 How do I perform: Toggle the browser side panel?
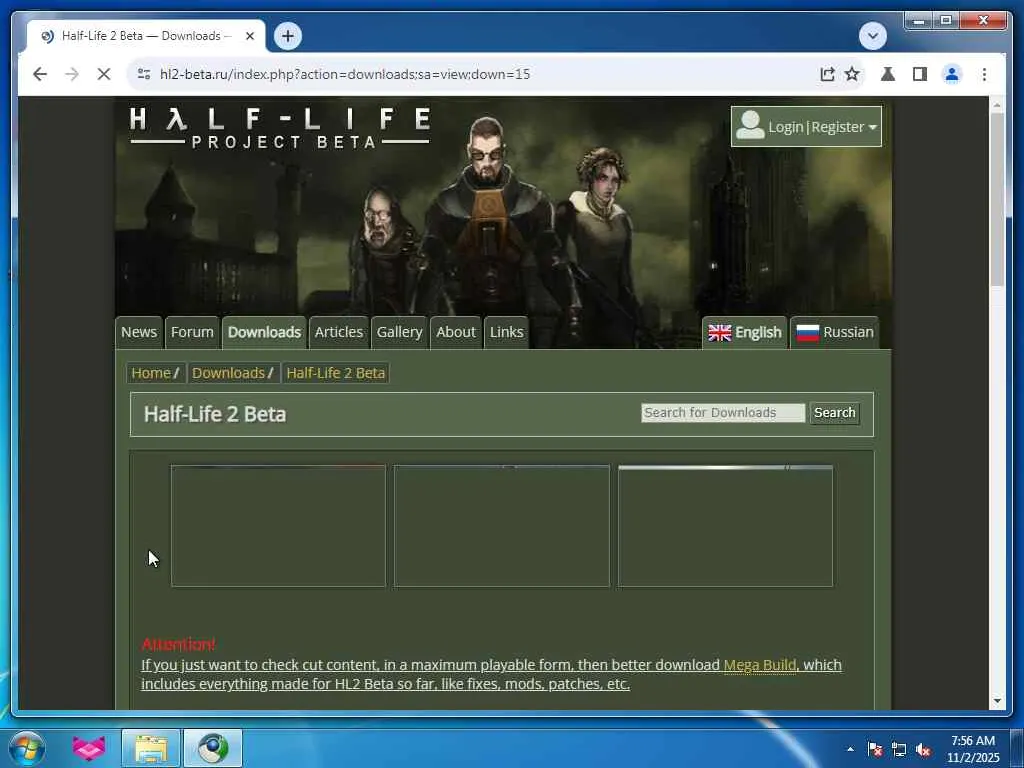point(920,74)
